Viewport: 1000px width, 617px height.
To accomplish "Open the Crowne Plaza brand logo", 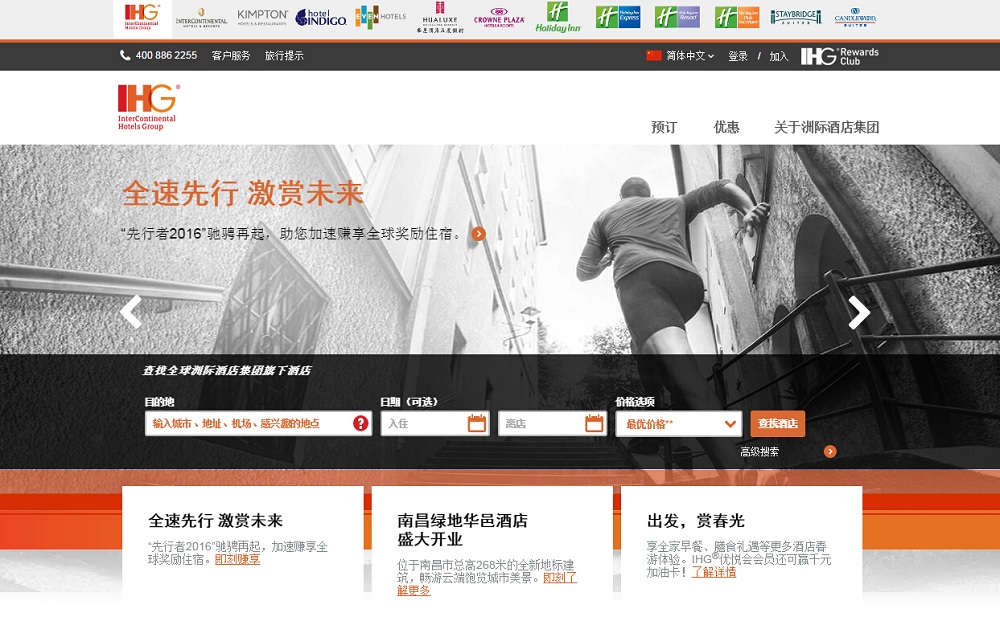I will [x=499, y=17].
